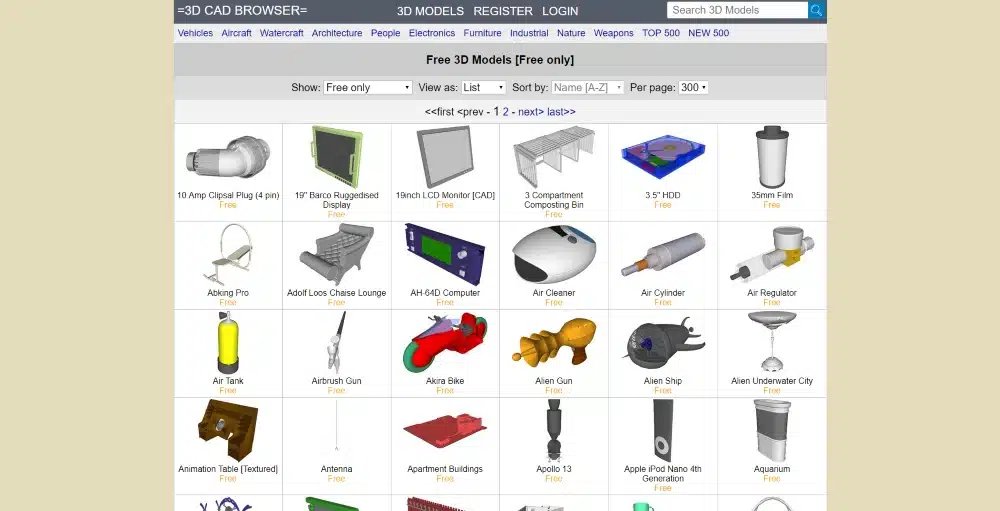Click the Apartment Buildings name label

445,469
